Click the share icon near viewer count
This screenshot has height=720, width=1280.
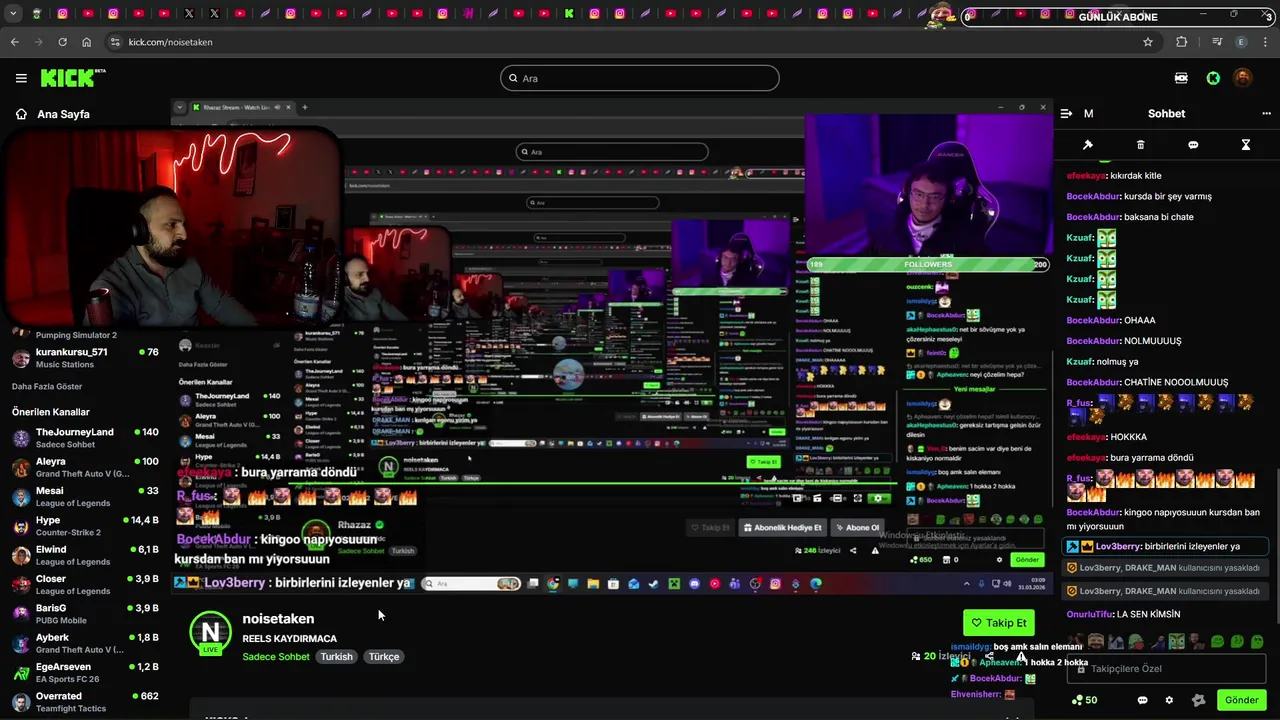coord(988,656)
